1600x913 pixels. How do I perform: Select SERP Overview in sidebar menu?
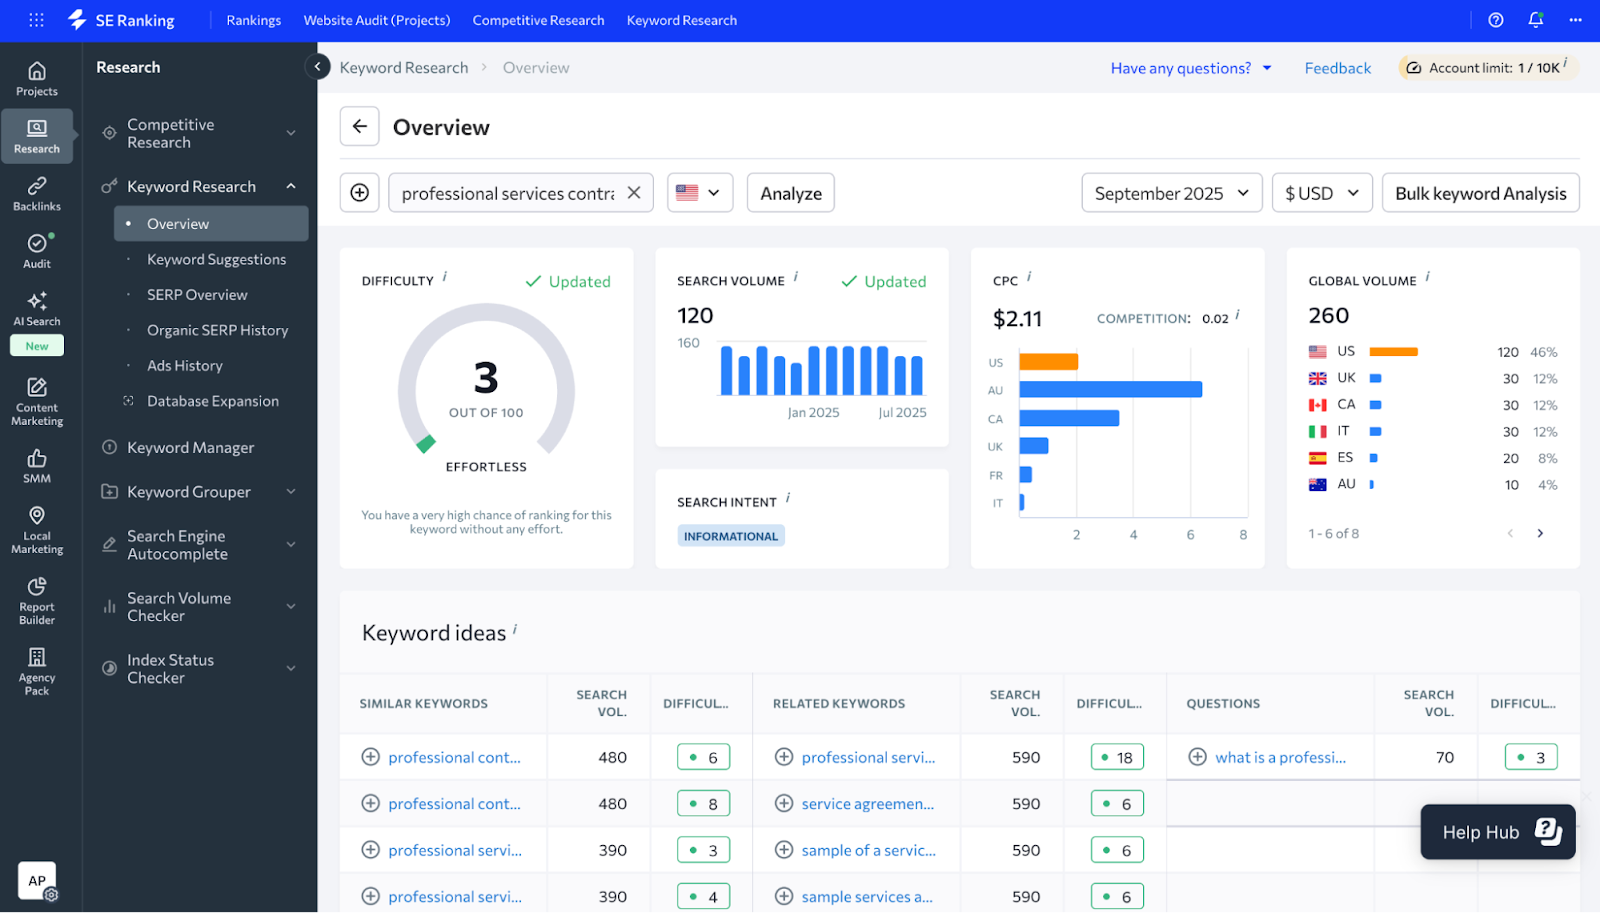click(x=197, y=295)
